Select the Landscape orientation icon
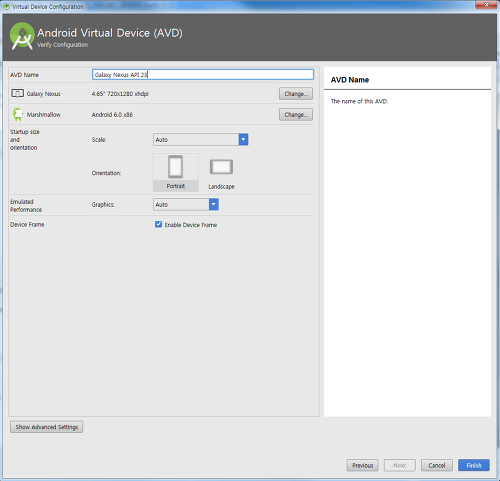Image resolution: width=500 pixels, height=481 pixels. coord(221,167)
